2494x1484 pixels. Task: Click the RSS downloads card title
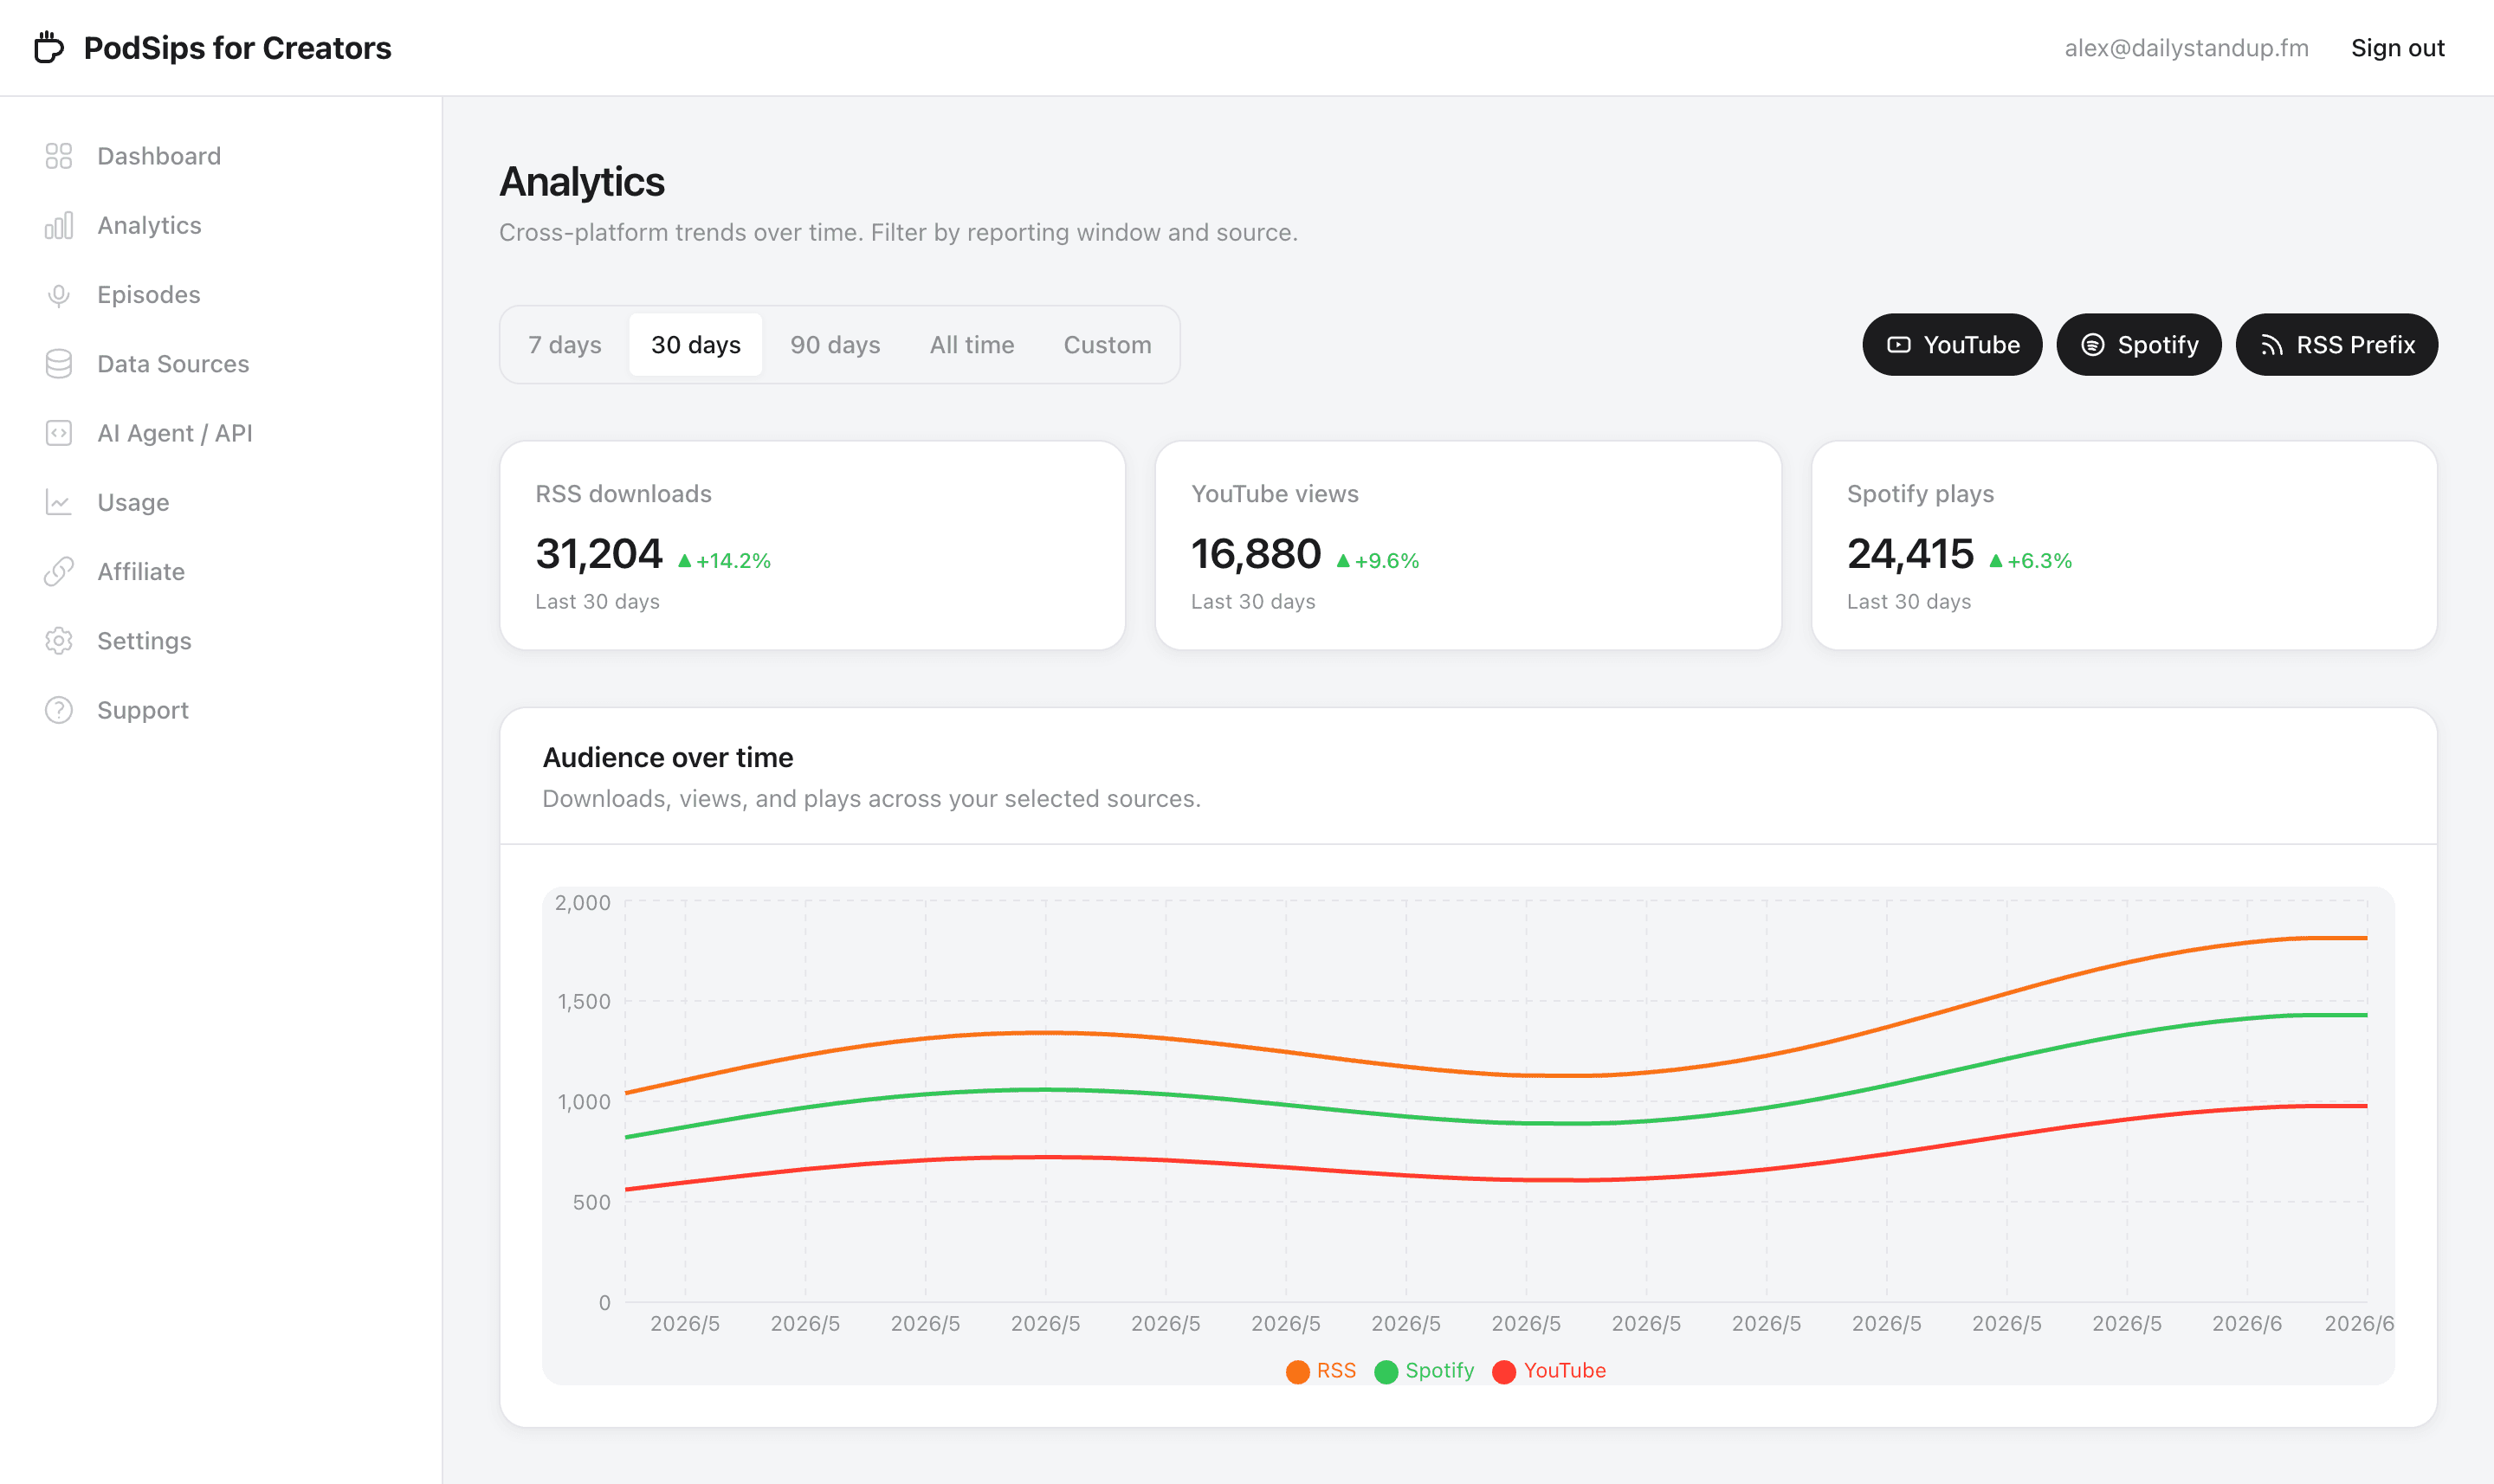point(623,494)
